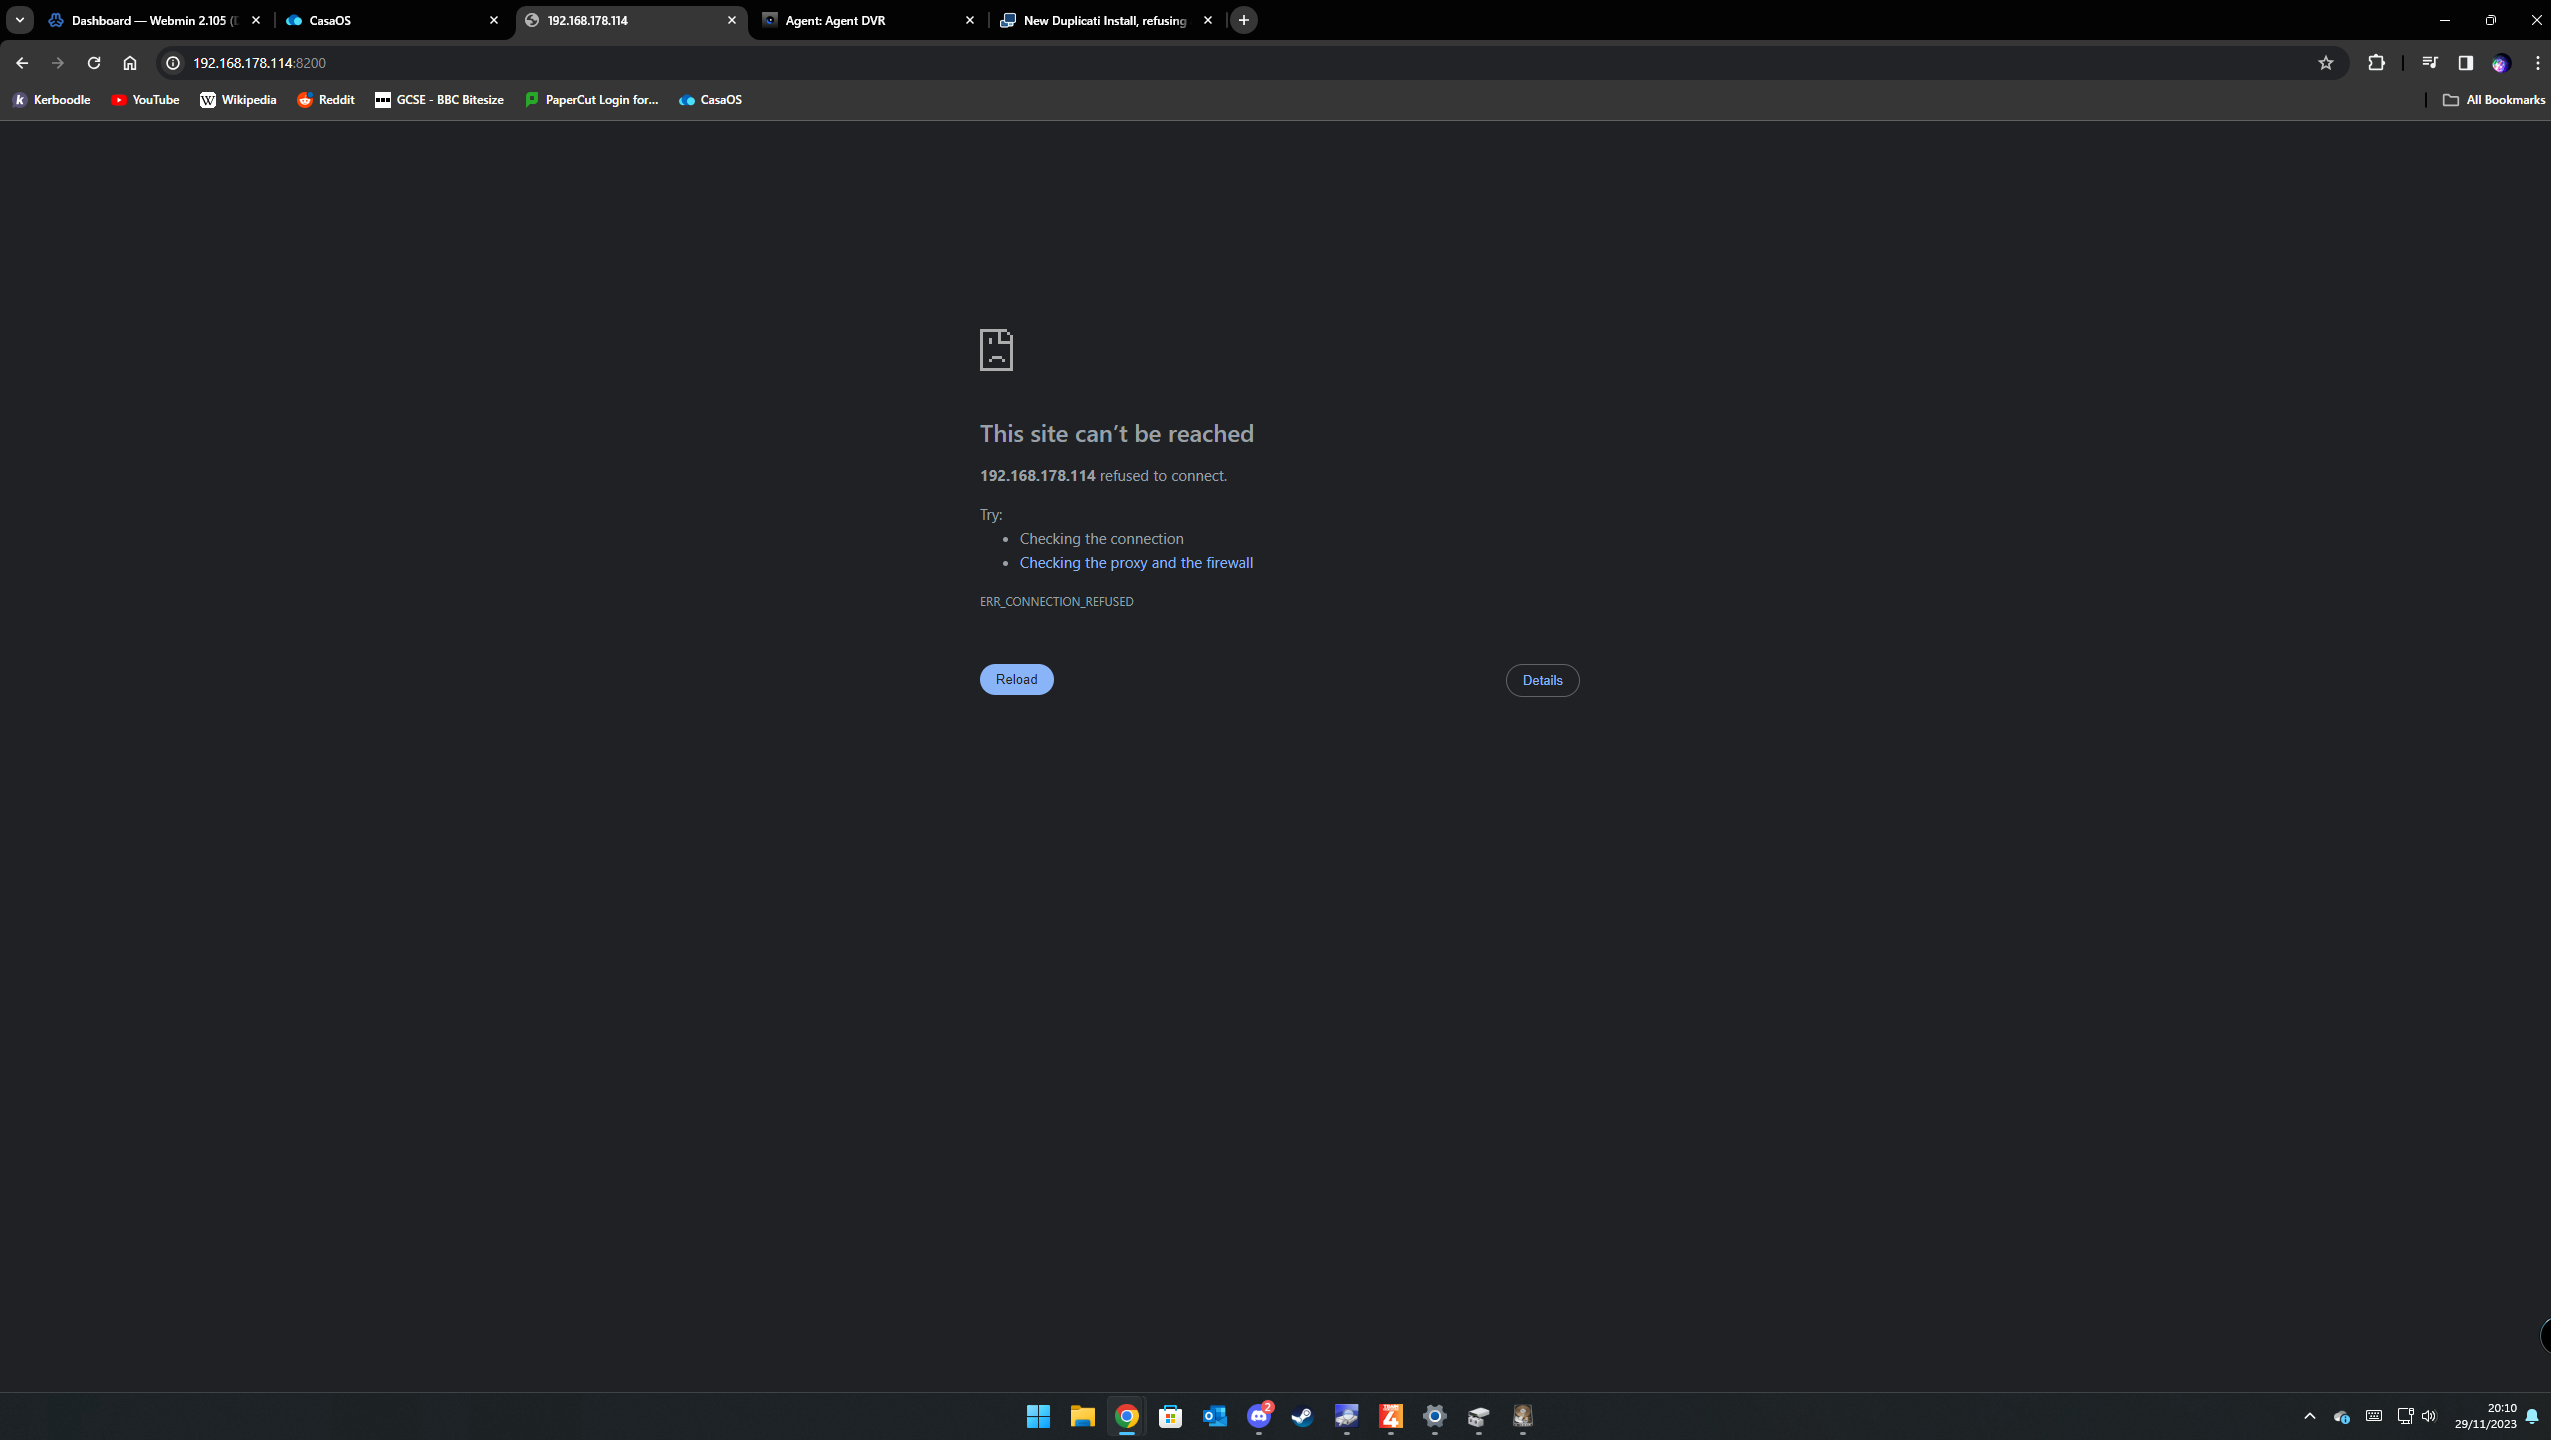Open GCSE BBC Bitesize bookmark

(x=438, y=100)
